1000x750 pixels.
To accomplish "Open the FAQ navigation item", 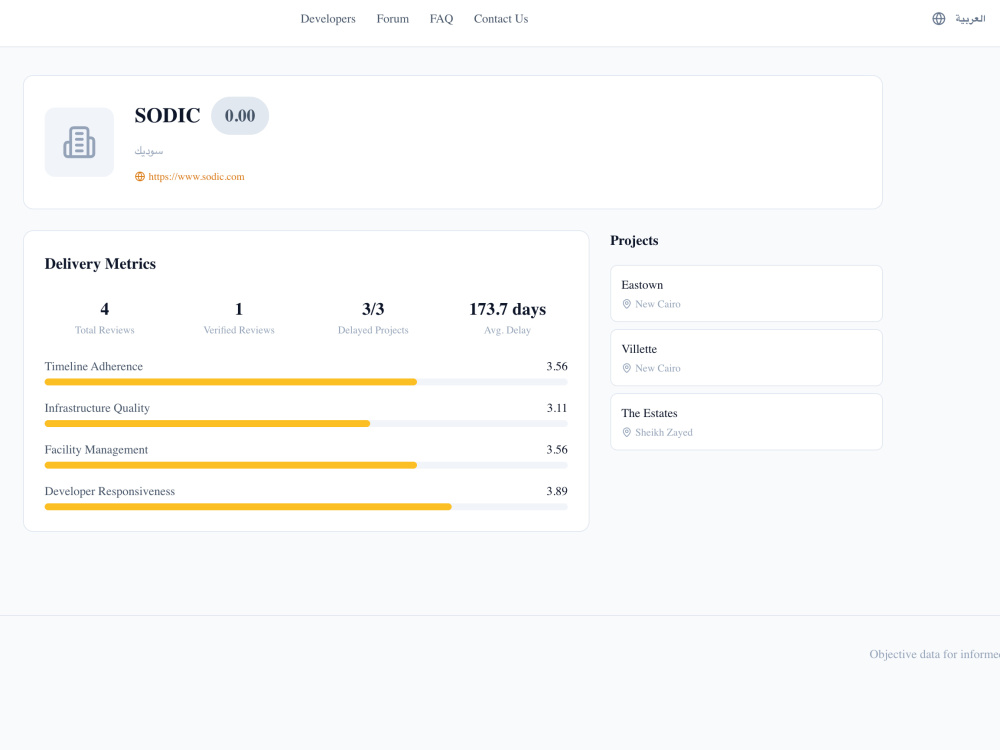I will (x=441, y=19).
